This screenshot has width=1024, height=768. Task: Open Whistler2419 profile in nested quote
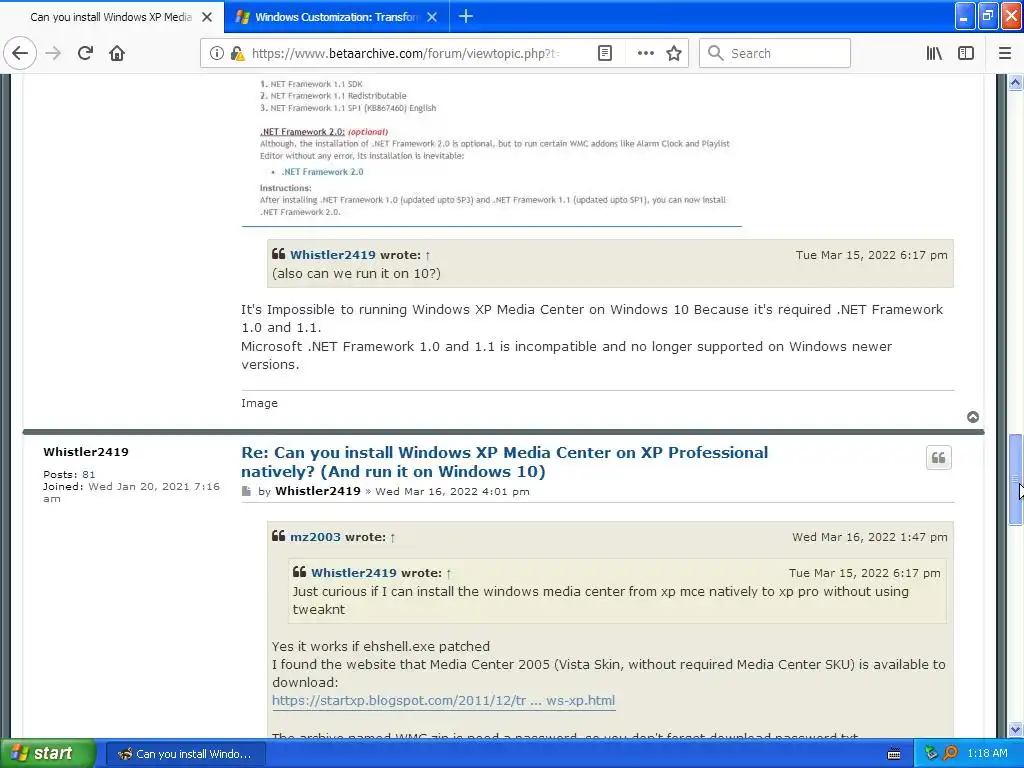[353, 573]
